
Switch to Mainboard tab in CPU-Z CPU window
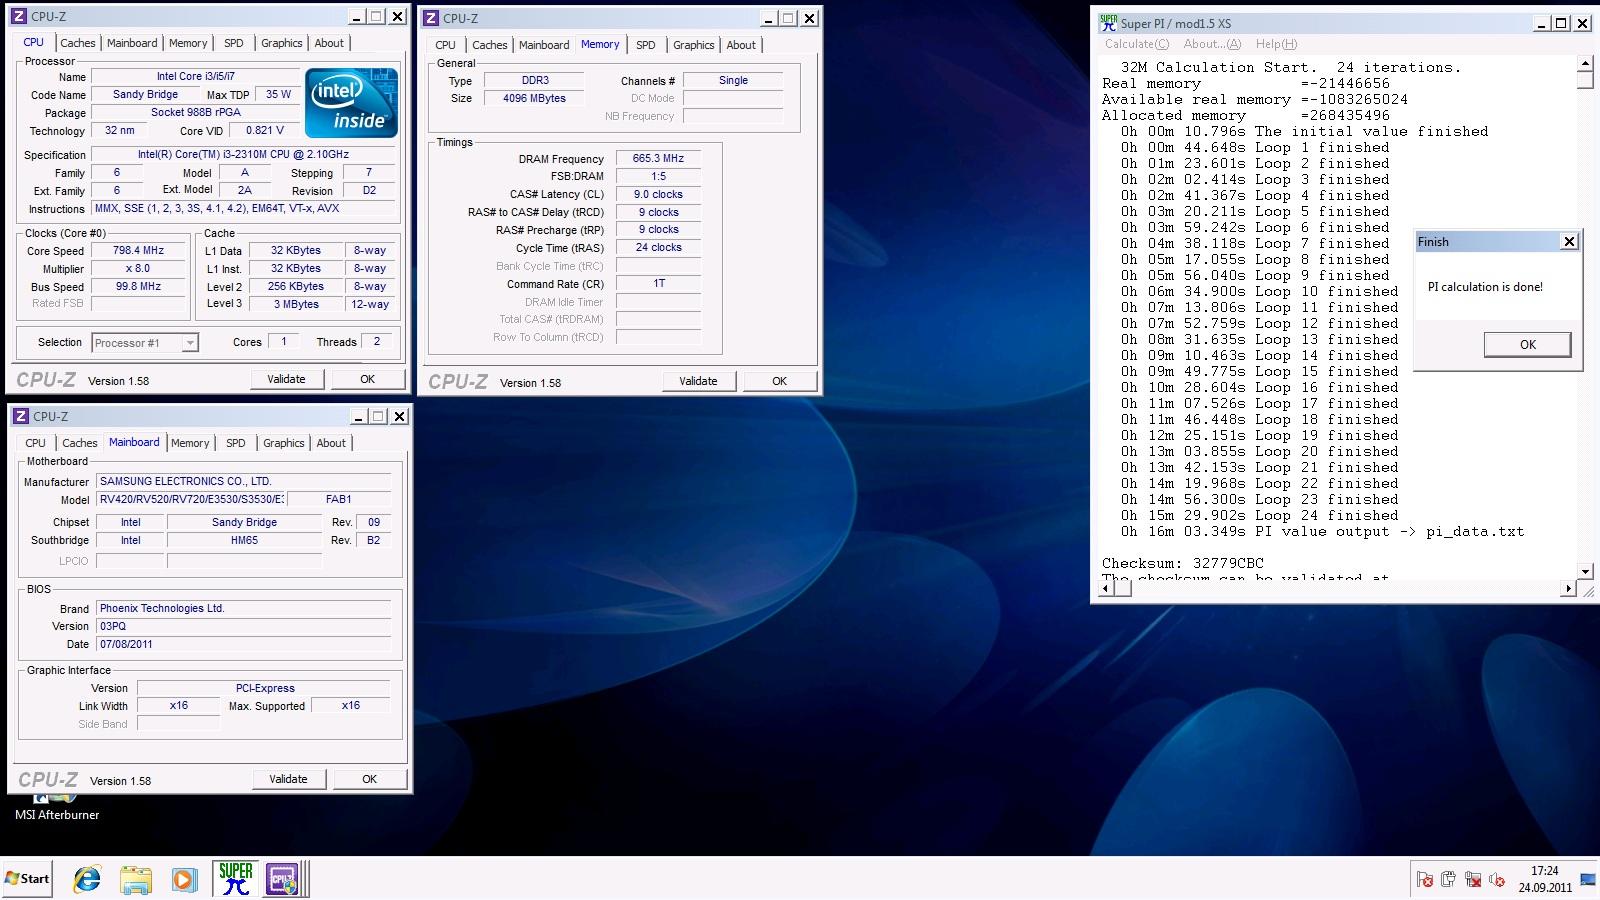coord(132,43)
